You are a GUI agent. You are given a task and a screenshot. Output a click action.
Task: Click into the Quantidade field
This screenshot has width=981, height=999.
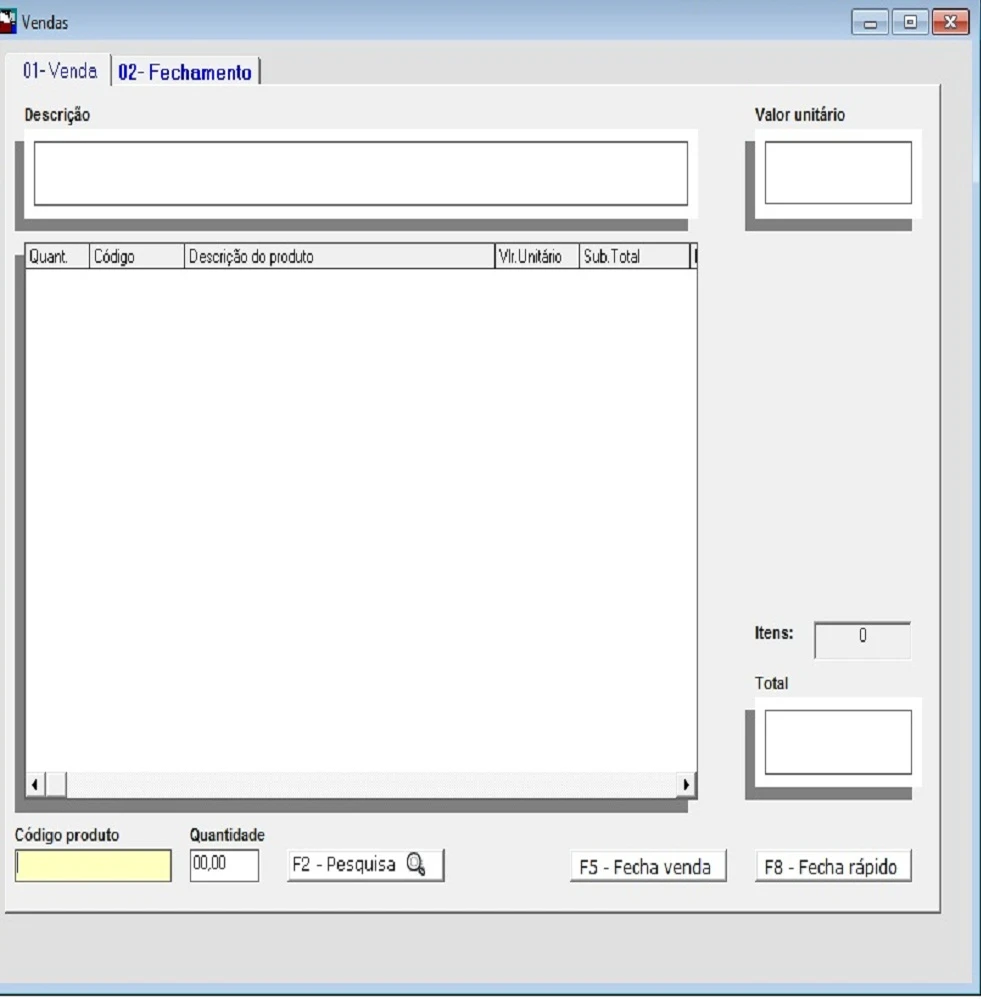tap(224, 866)
